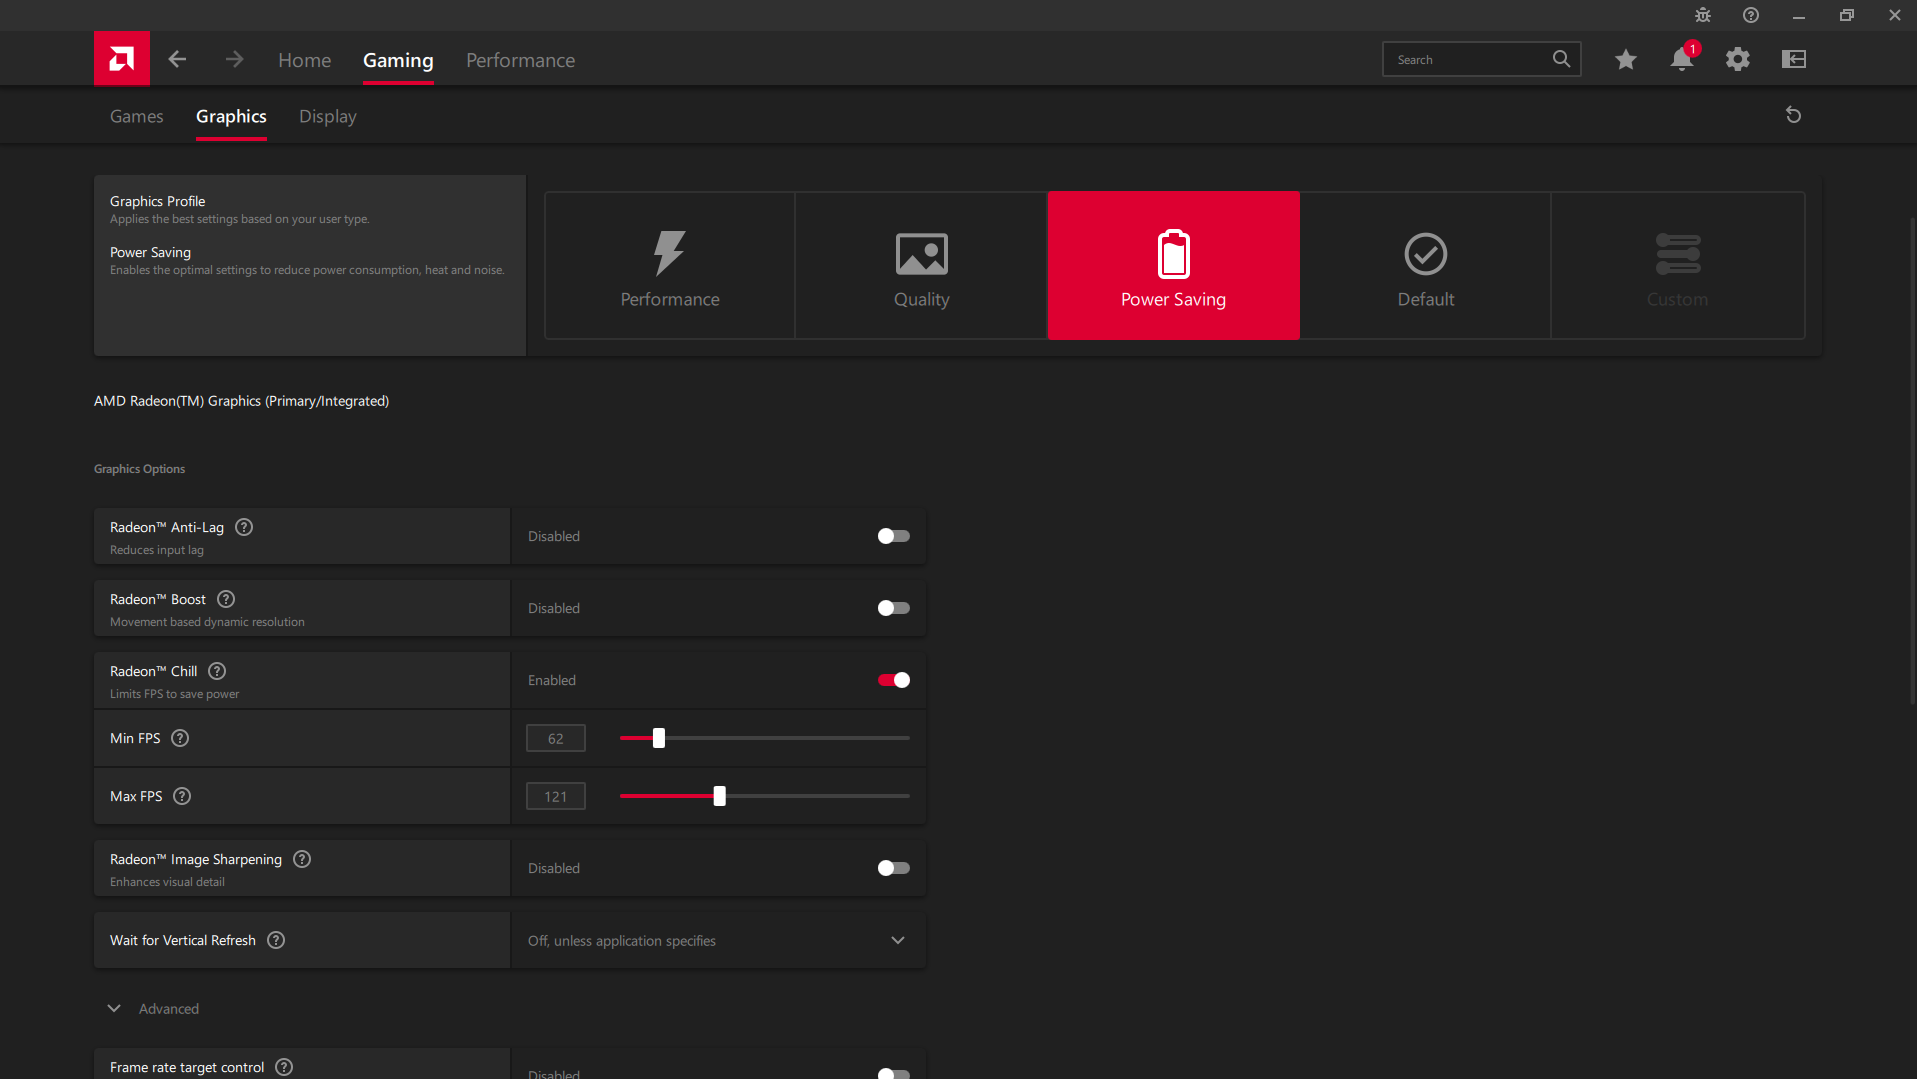This screenshot has width=1917, height=1079.
Task: Open settings gear icon
Action: click(1738, 59)
